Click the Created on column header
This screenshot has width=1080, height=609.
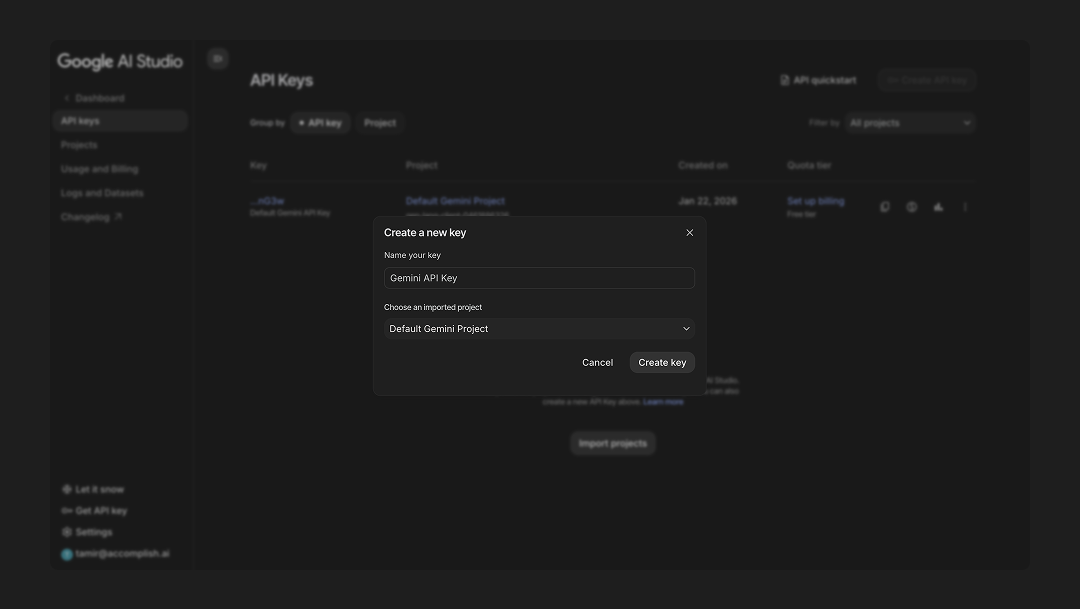(x=703, y=165)
